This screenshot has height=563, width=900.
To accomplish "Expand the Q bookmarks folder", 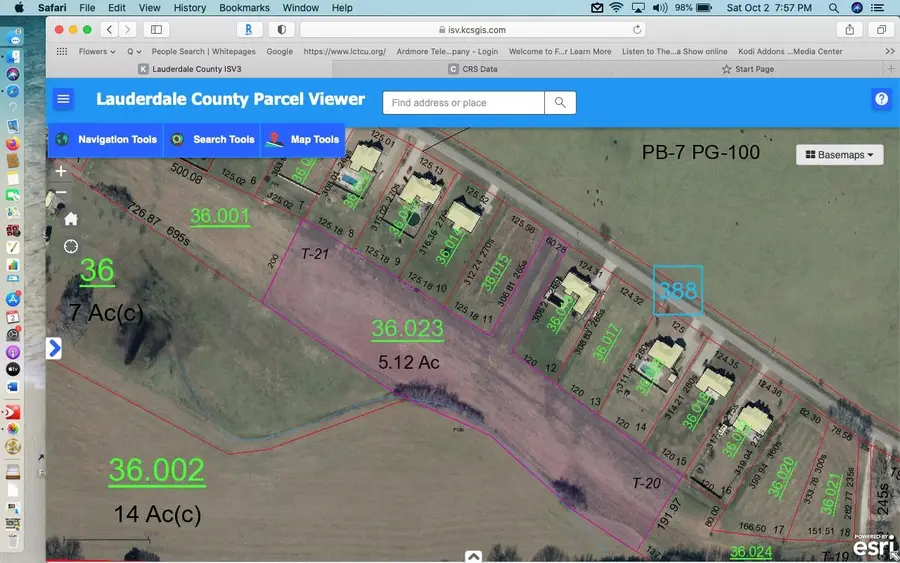I will click(x=134, y=51).
